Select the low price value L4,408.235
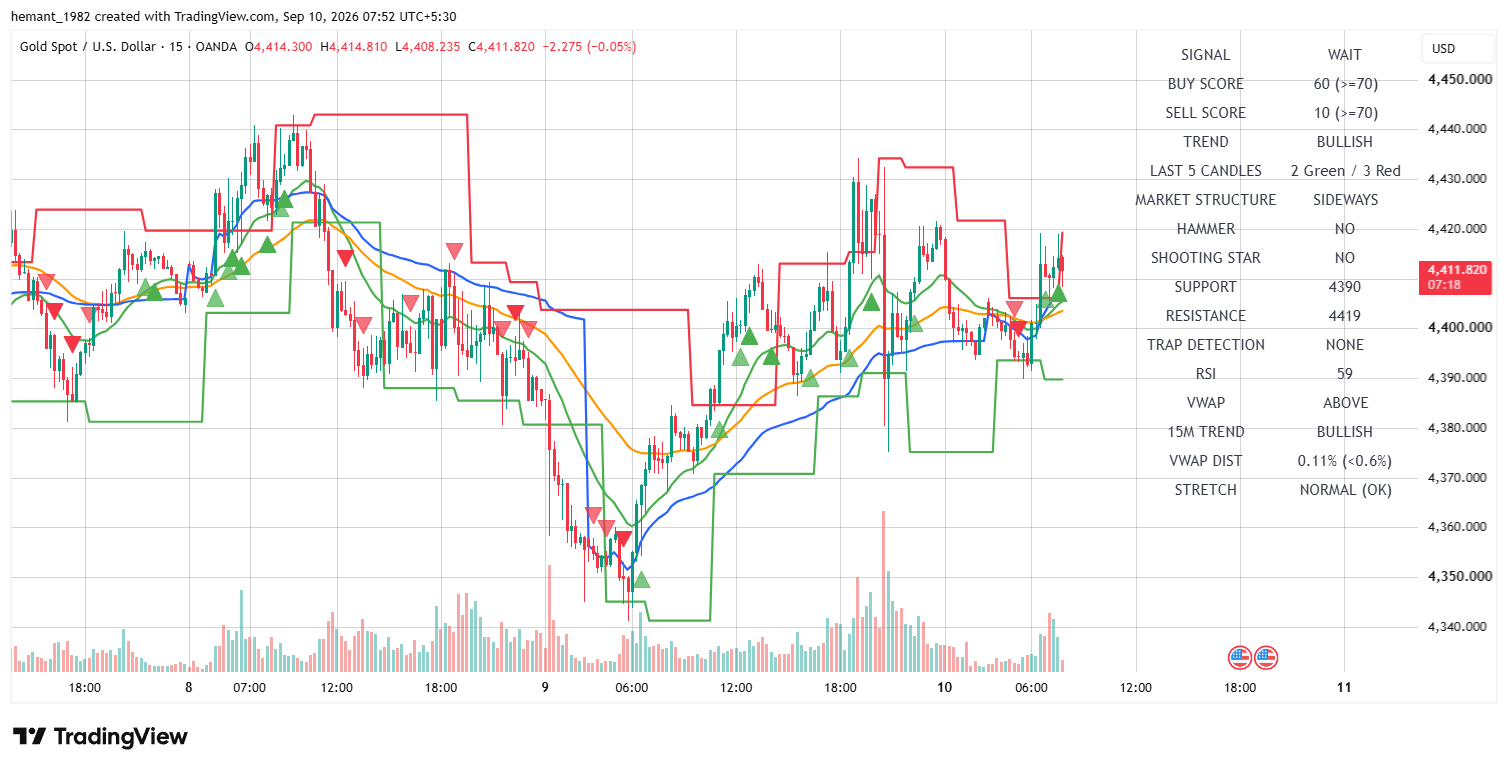 428,47
